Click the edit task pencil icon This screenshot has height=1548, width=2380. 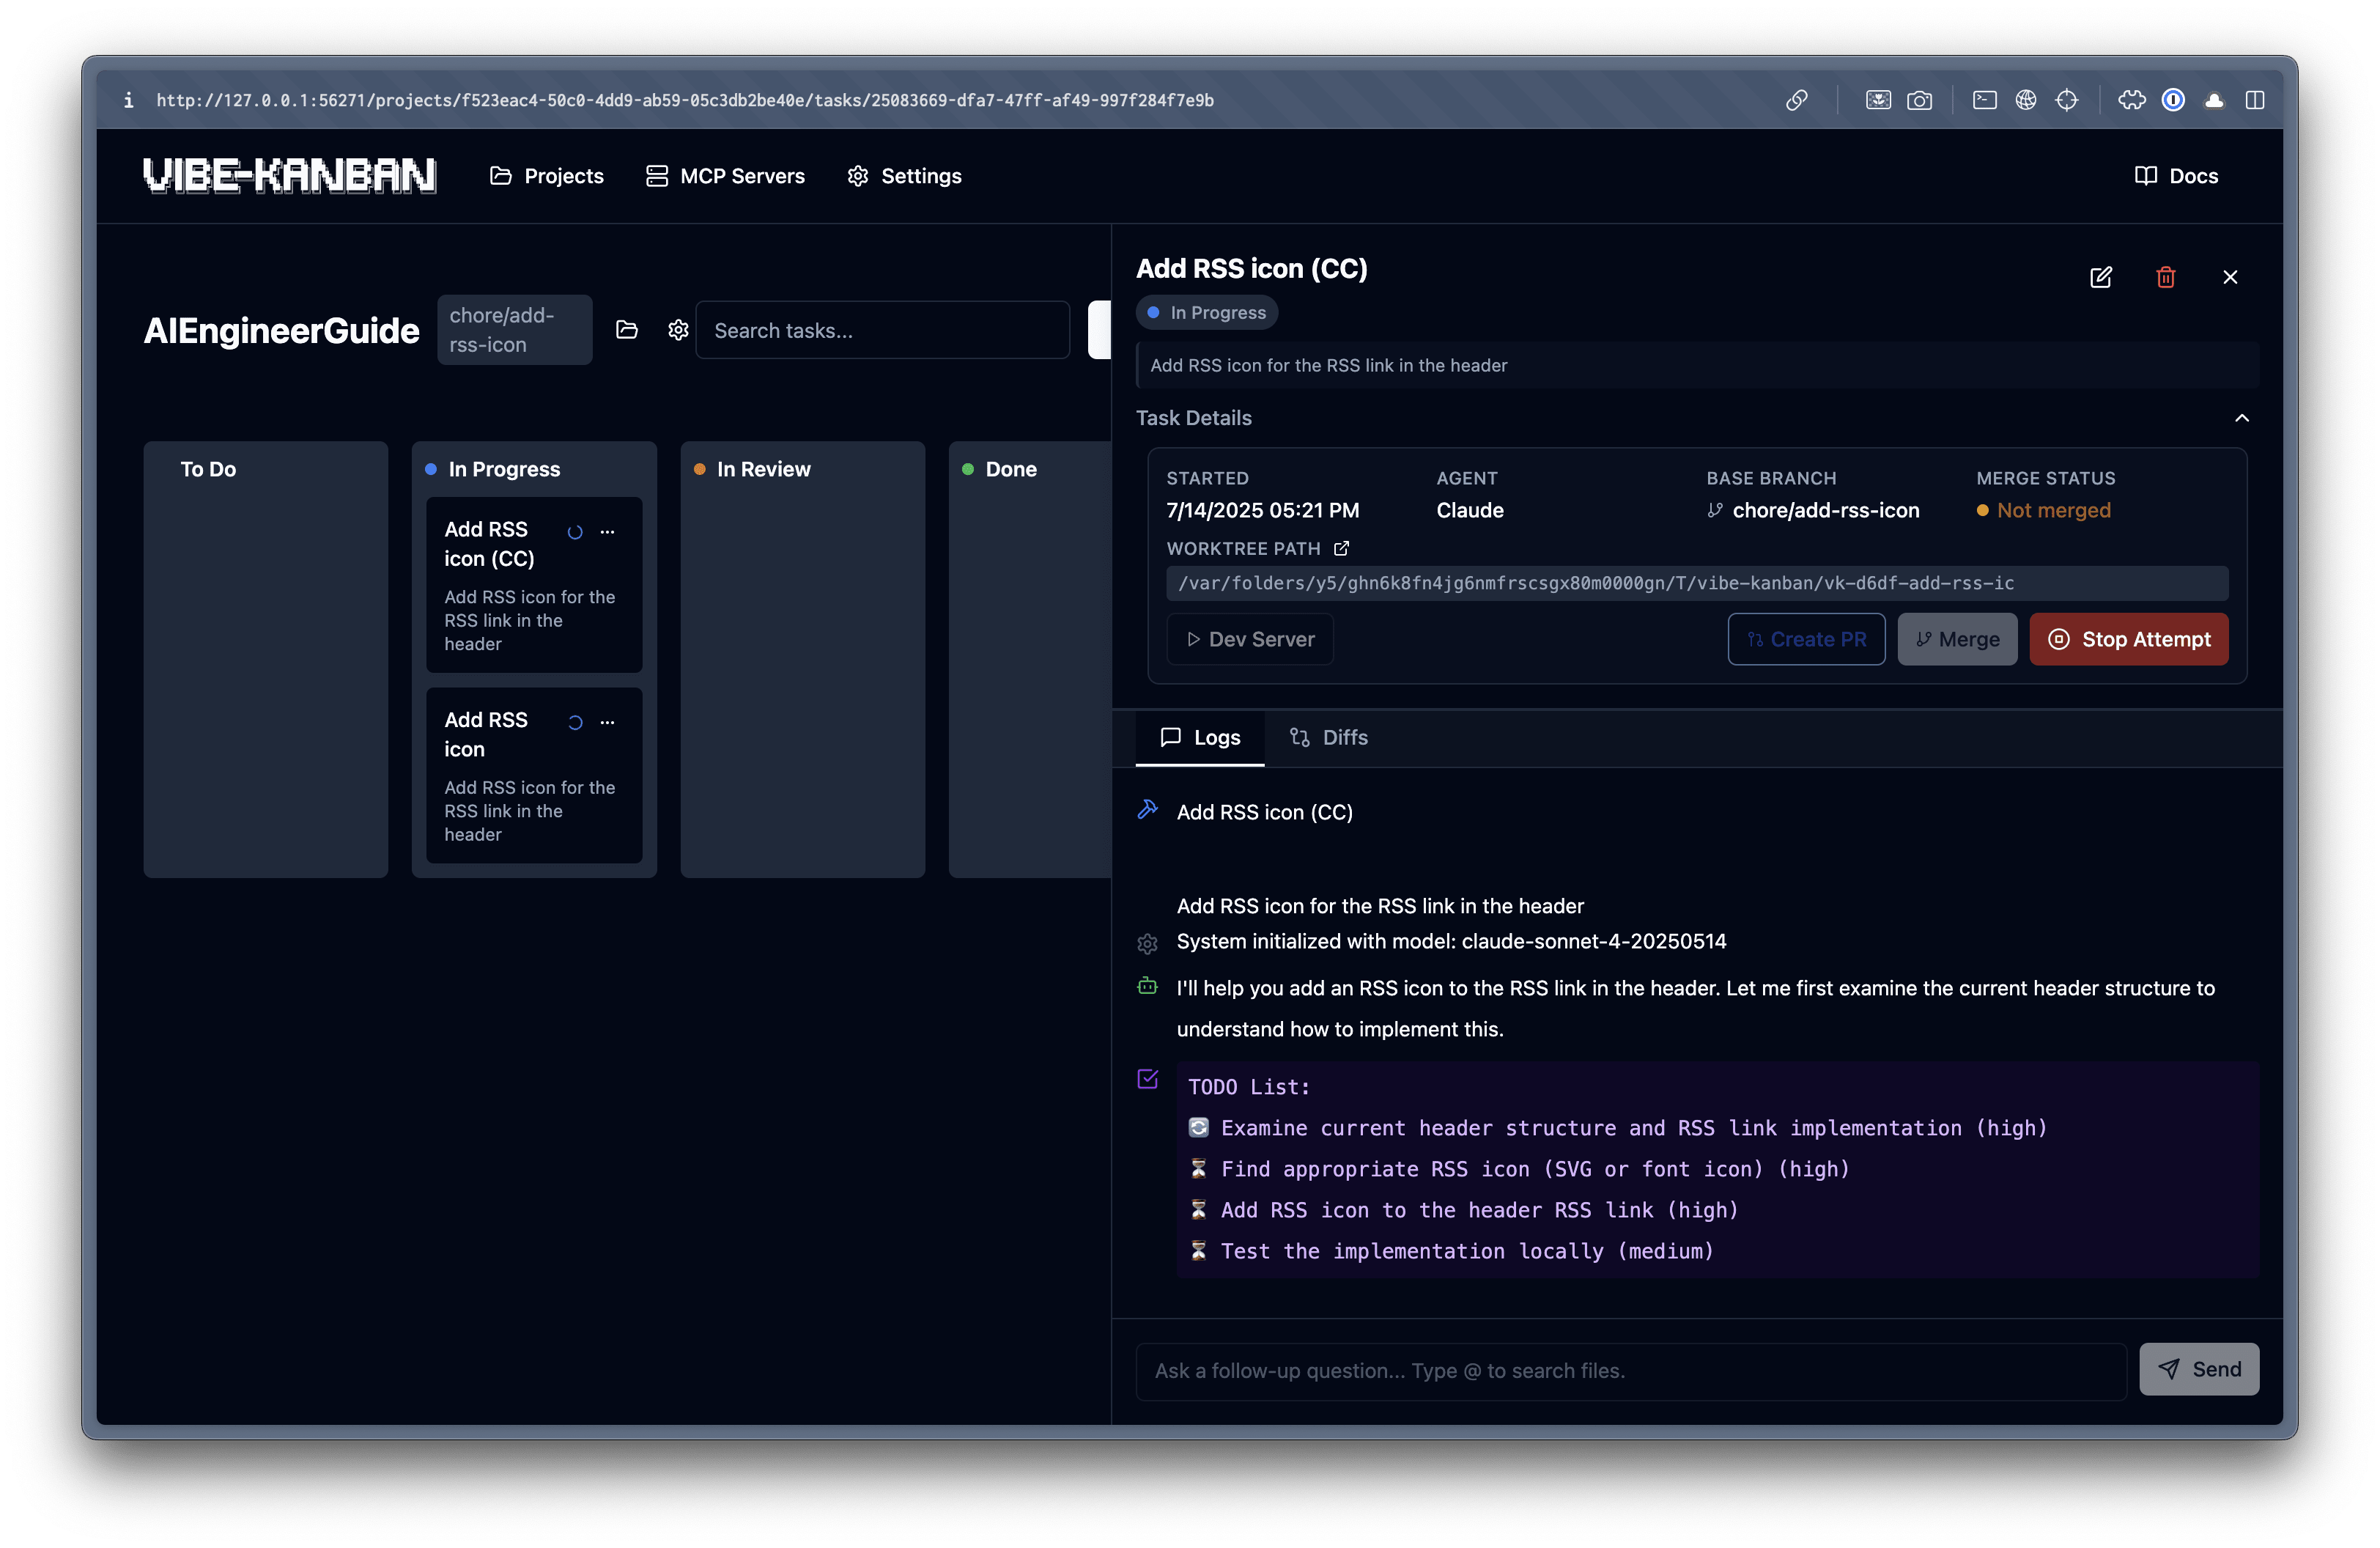pos(2100,277)
